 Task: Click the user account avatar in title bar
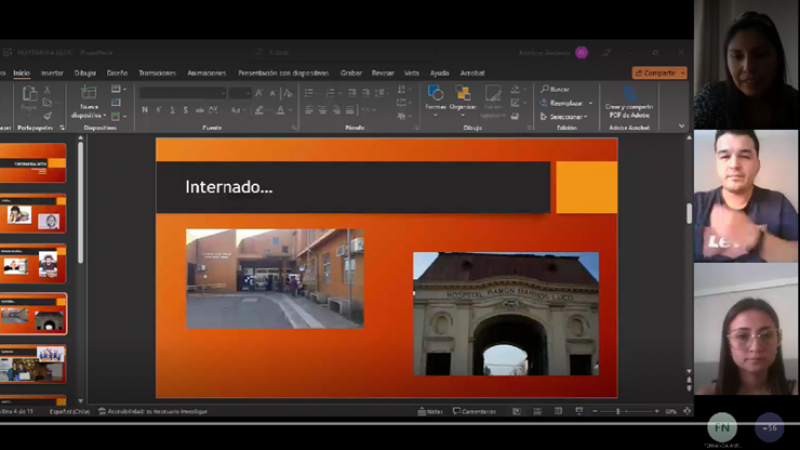coord(581,52)
